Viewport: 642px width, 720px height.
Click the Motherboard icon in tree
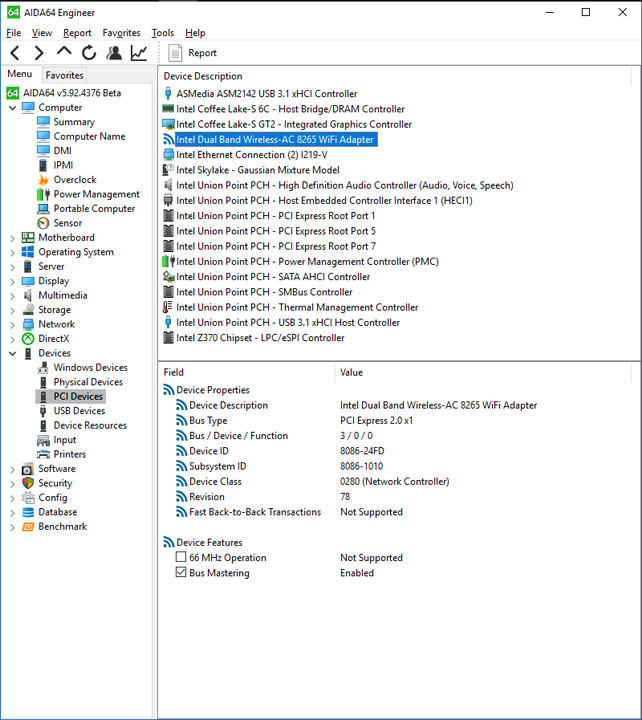click(28, 237)
